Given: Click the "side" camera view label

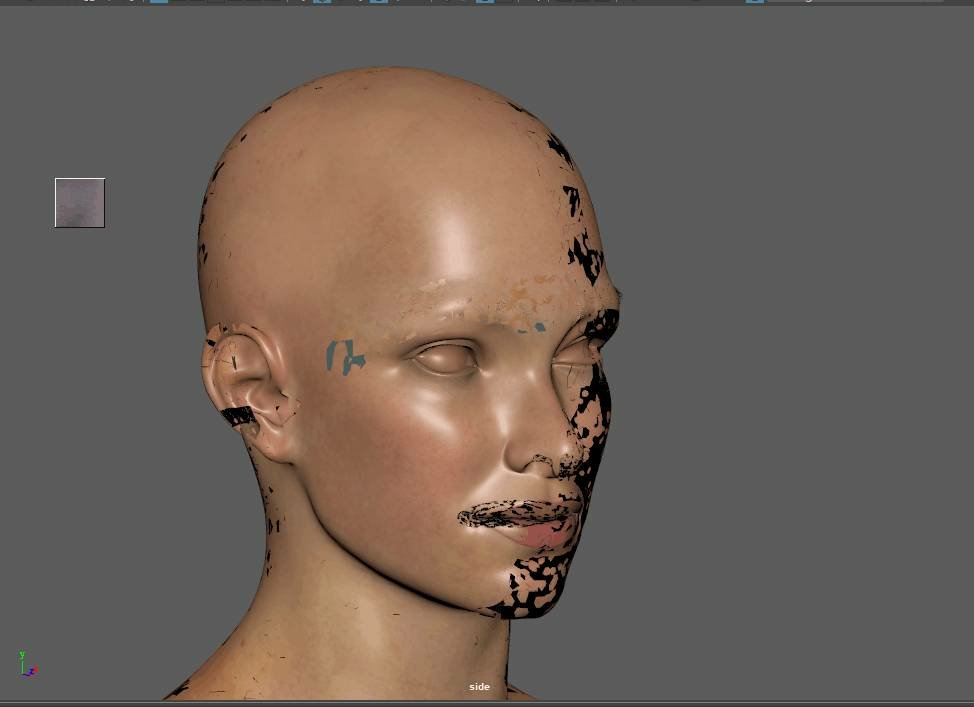Looking at the screenshot, I should pos(479,687).
